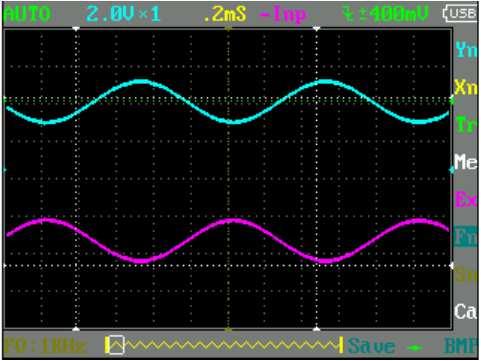The width and height of the screenshot is (481, 361).
Task: Open the Ca calibration menu entry
Action: point(466,312)
